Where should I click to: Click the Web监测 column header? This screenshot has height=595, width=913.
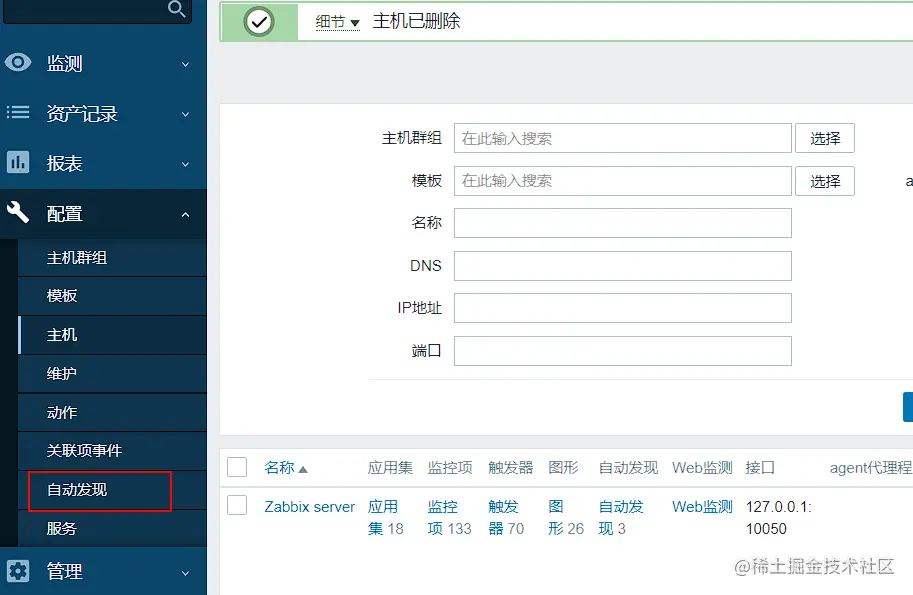point(702,468)
